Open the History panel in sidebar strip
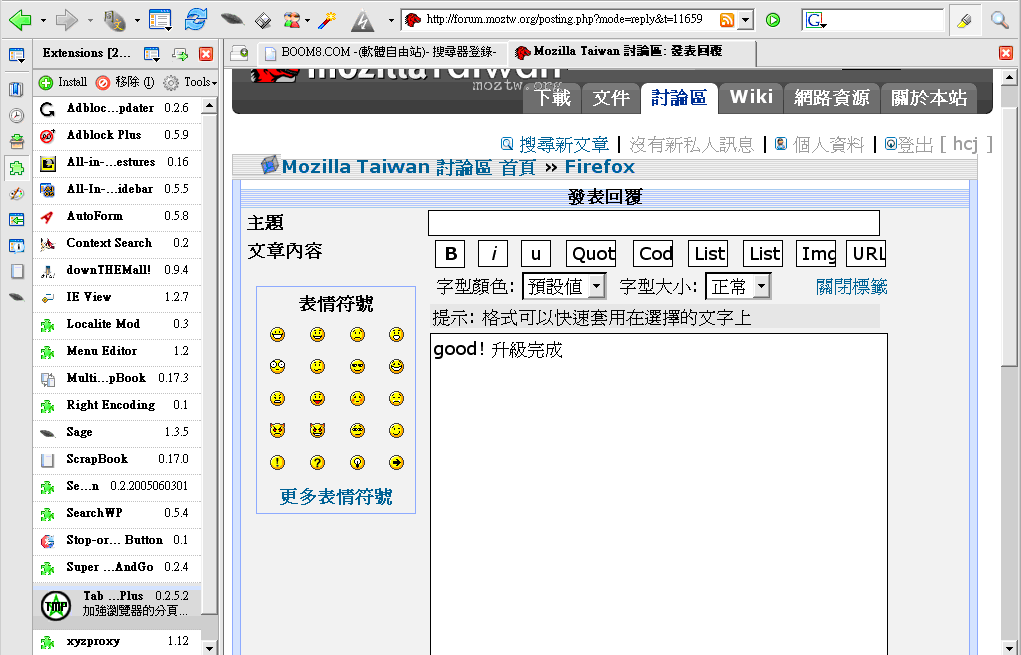Viewport: 1021px width, 655px height. click(17, 115)
